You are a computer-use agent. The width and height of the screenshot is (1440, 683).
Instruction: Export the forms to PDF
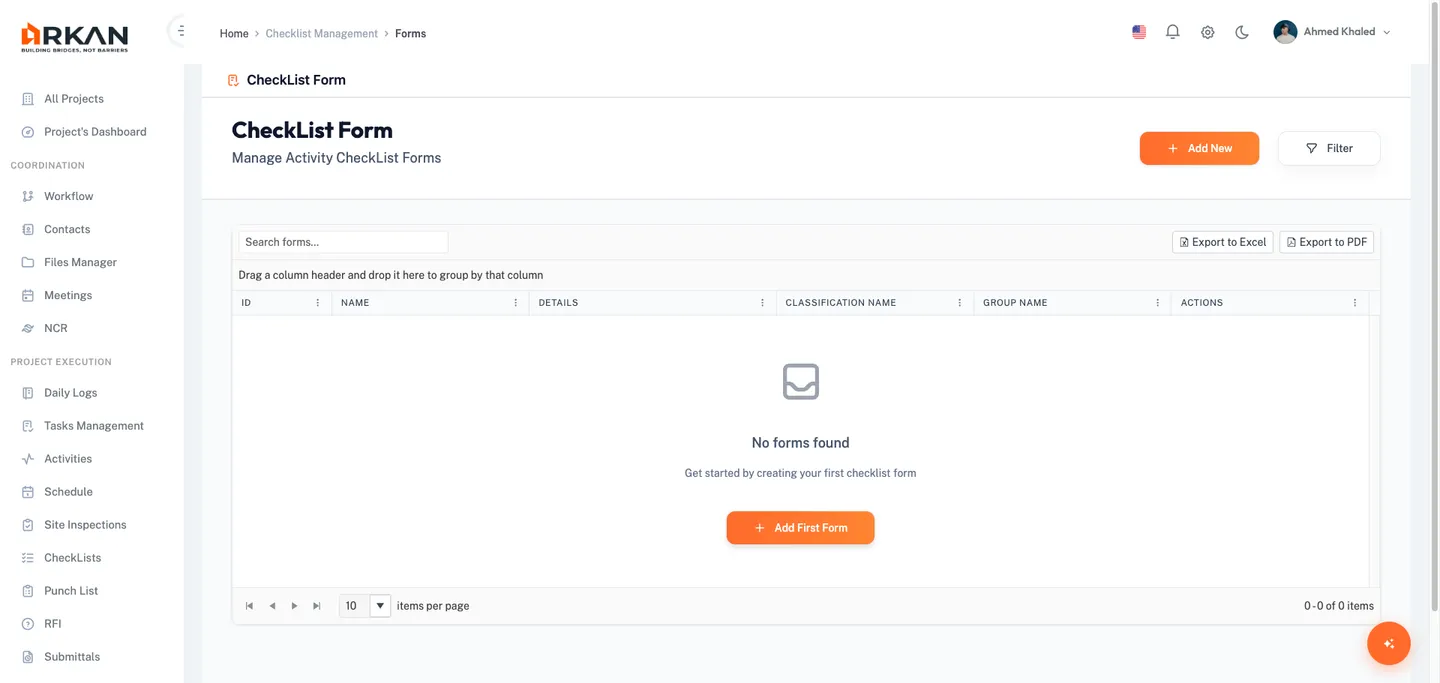pyautogui.click(x=1326, y=241)
